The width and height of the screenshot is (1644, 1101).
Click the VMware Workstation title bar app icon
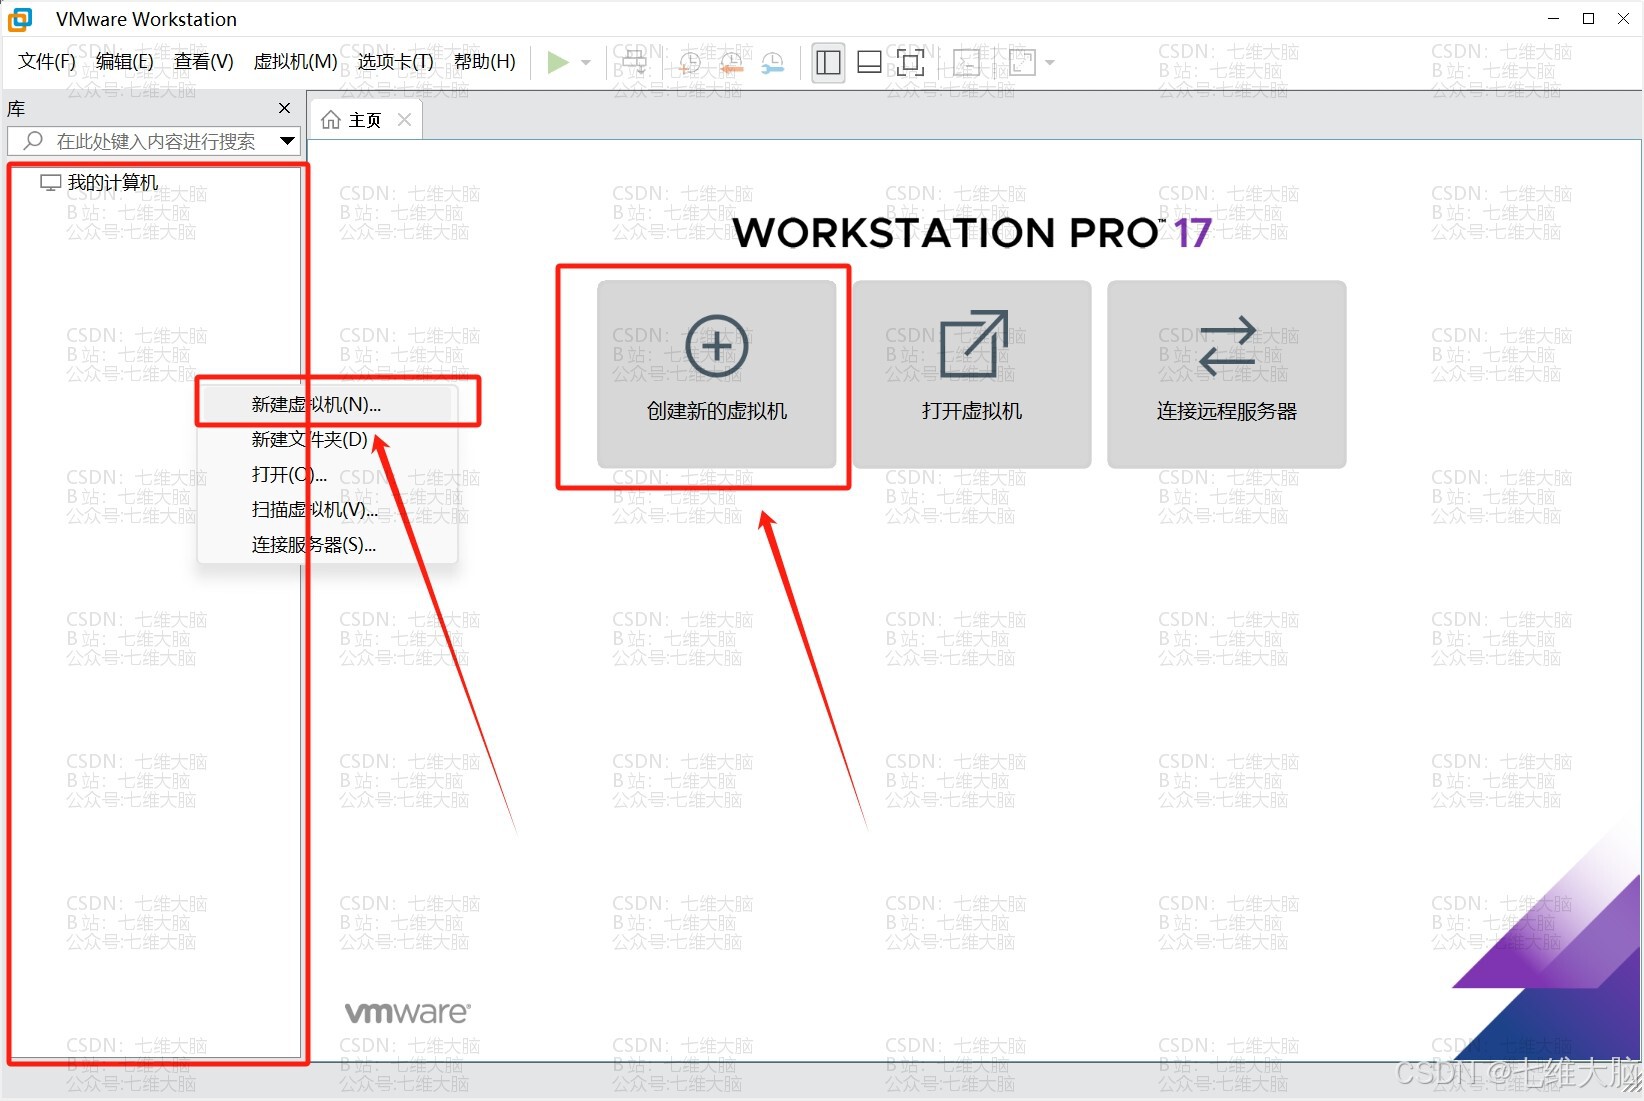20,19
